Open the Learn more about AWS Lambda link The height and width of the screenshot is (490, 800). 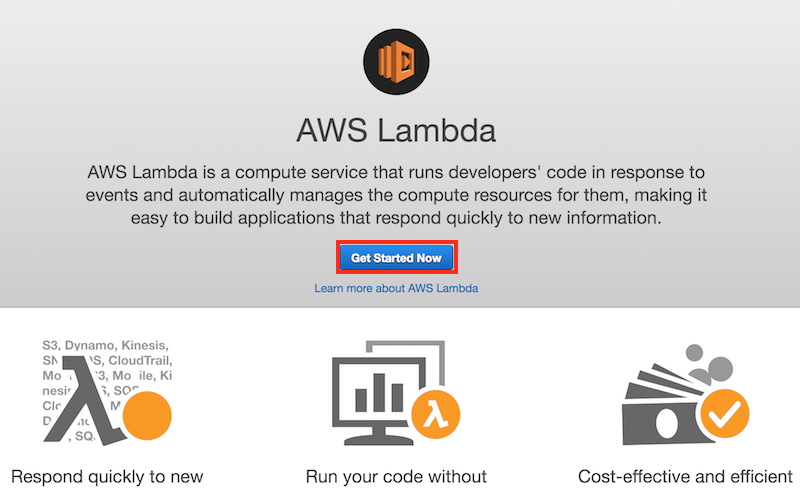point(396,288)
